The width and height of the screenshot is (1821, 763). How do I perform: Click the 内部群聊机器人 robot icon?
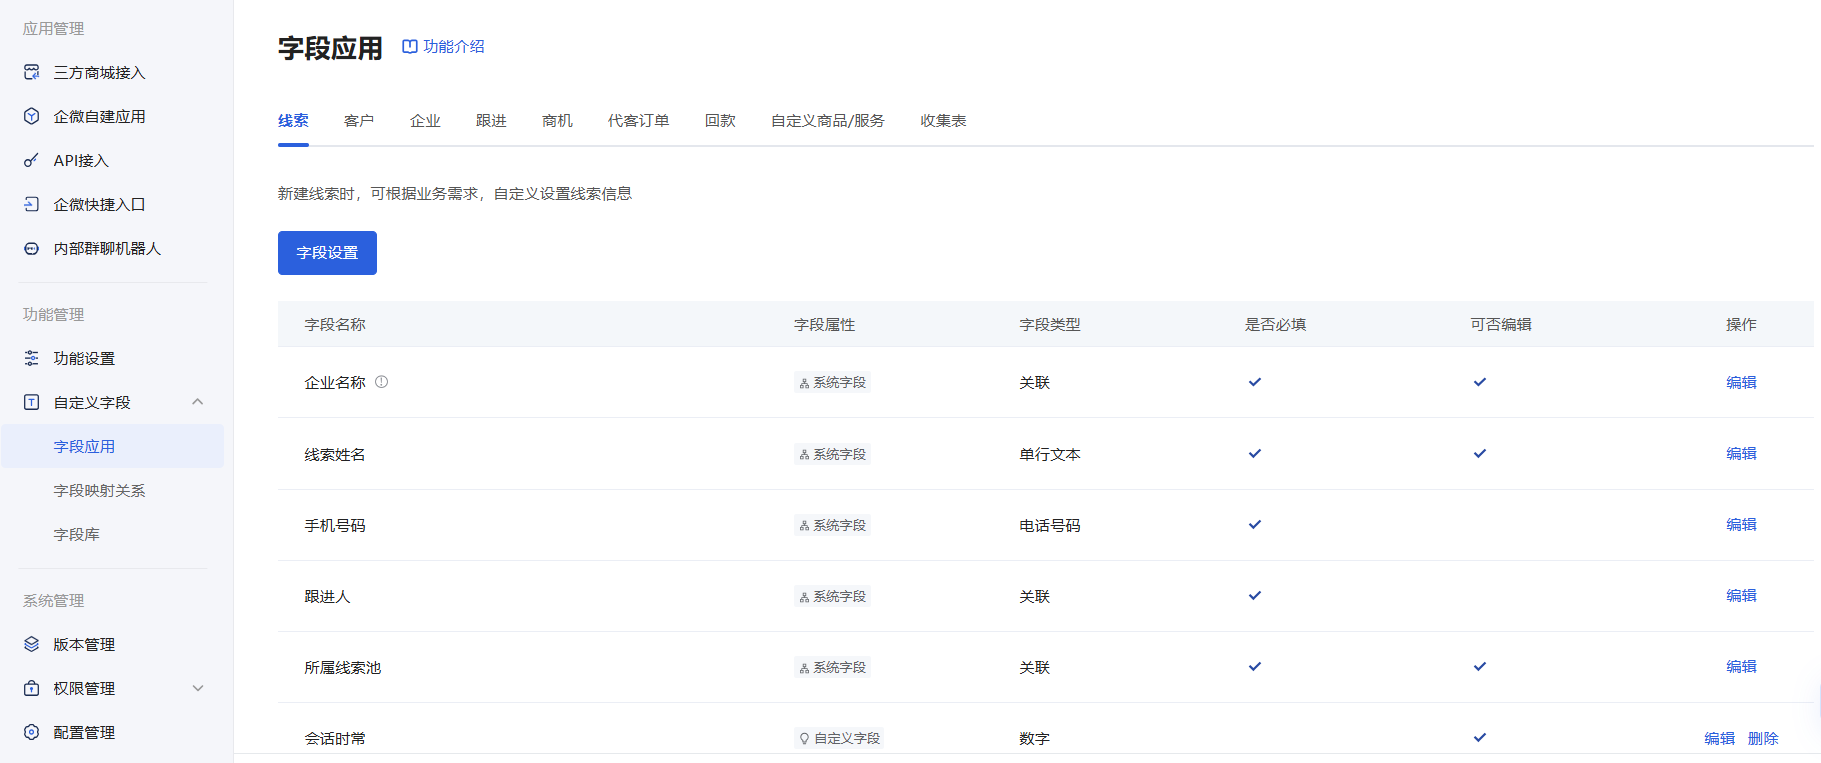[x=32, y=248]
